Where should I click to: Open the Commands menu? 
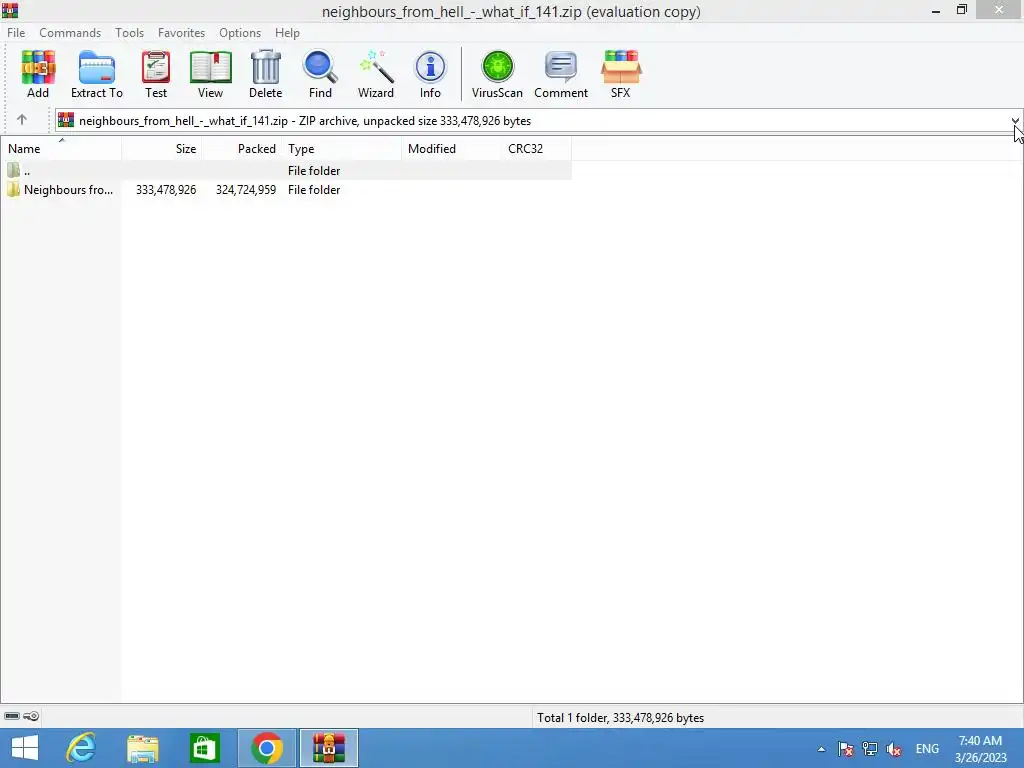[x=70, y=33]
